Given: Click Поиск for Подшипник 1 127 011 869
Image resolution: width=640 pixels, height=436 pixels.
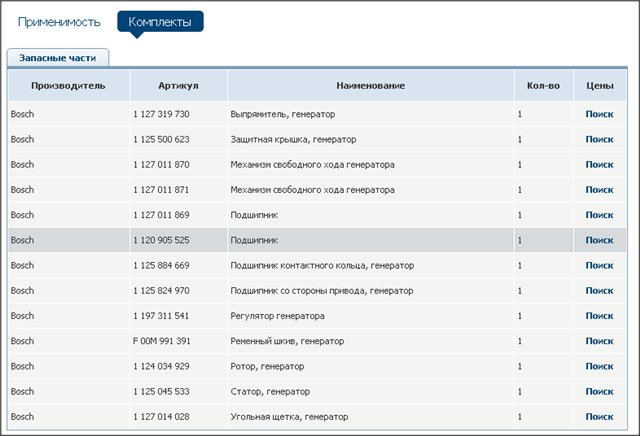Looking at the screenshot, I should [599, 214].
